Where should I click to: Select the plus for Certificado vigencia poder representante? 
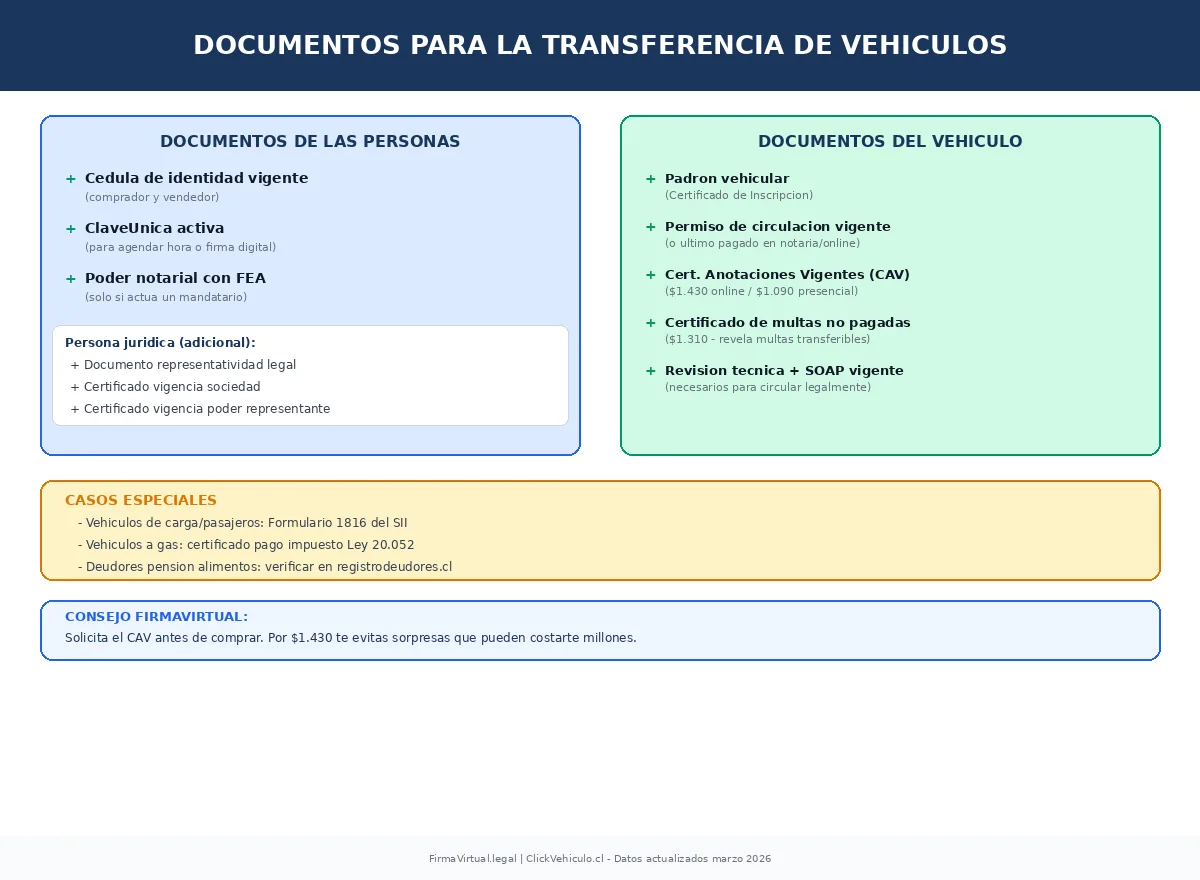[74, 409]
